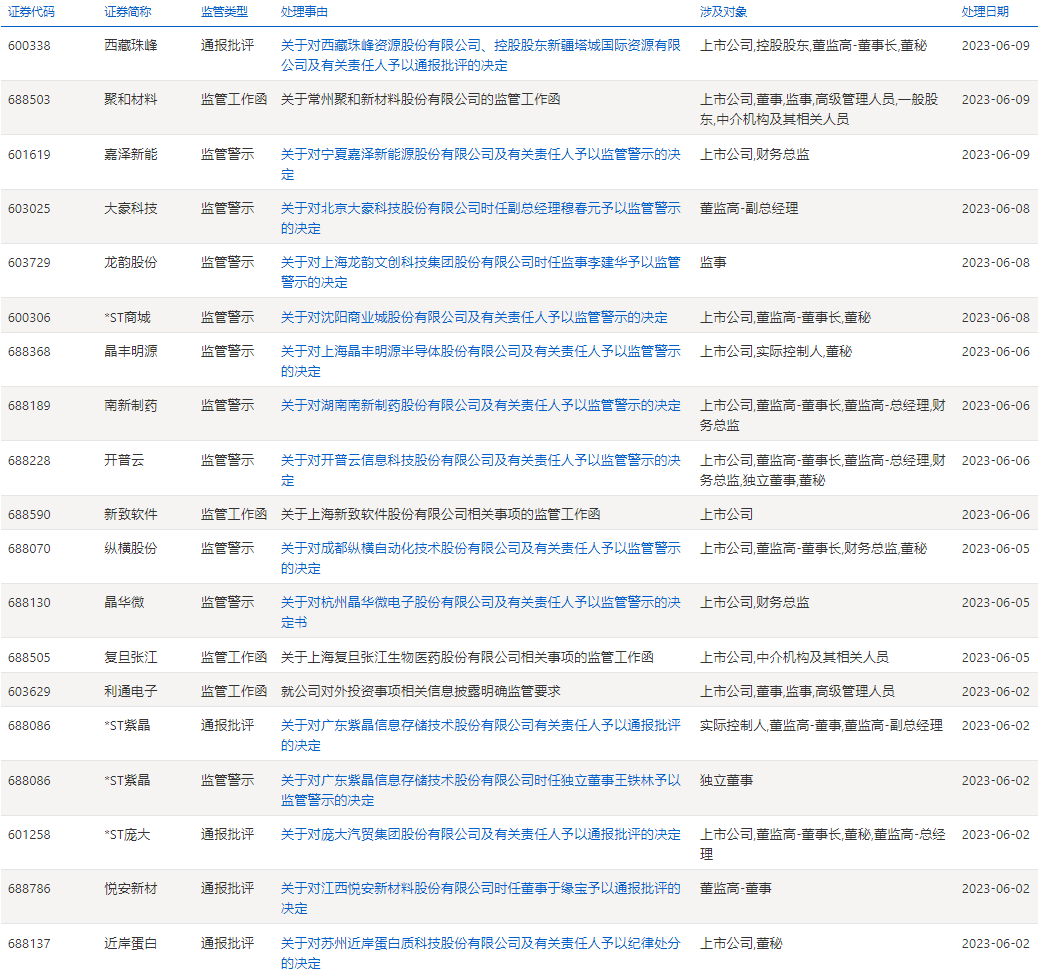Screen dimensions: 1044x978
Task: Select stock code 600338
Action: pyautogui.click(x=29, y=46)
